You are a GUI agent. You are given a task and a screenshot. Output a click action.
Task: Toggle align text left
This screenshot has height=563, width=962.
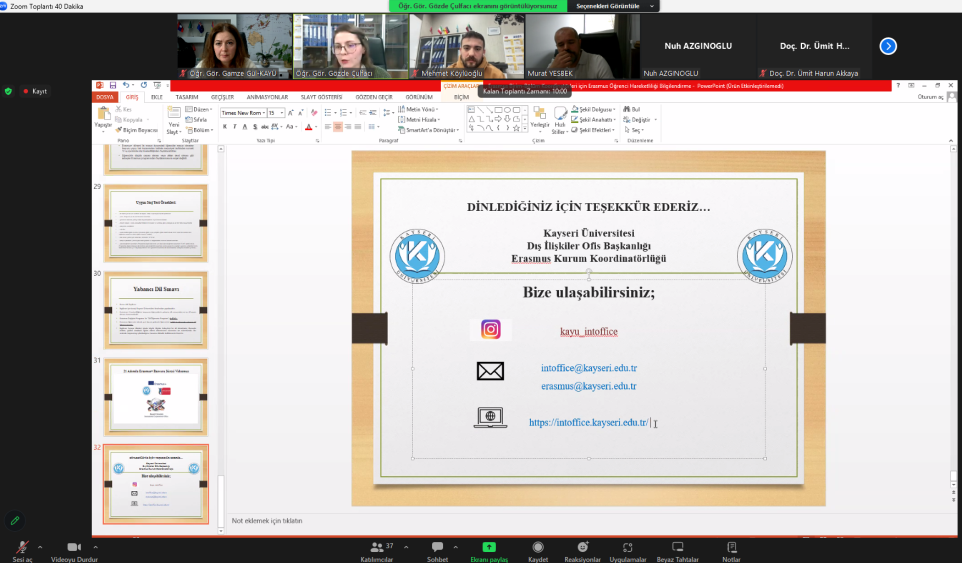pyautogui.click(x=328, y=127)
